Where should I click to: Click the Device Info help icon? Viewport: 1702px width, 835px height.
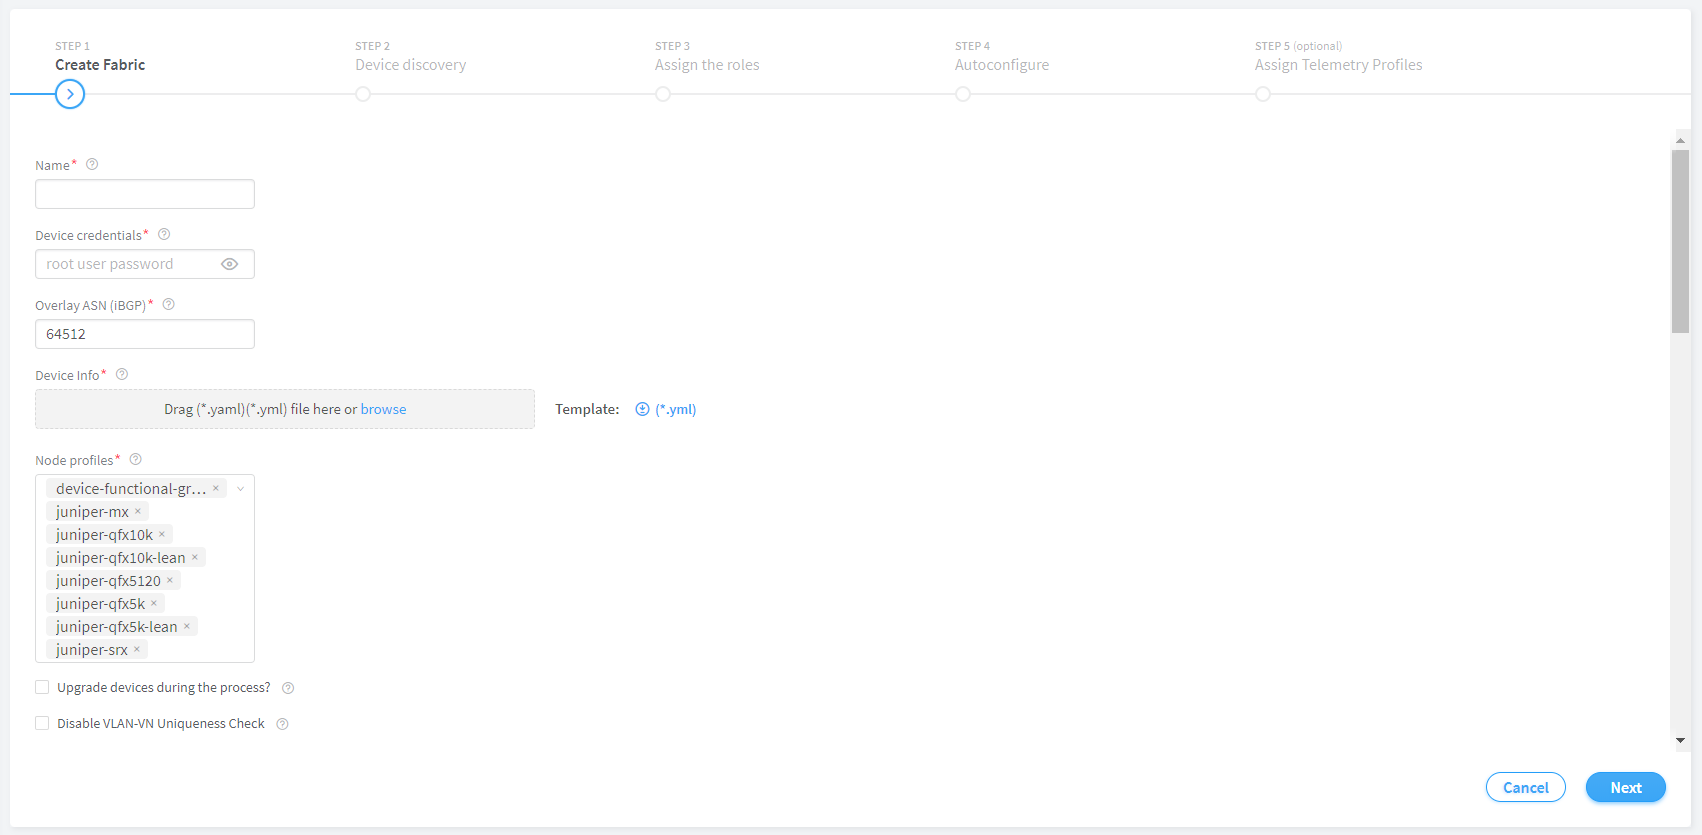click(x=122, y=375)
